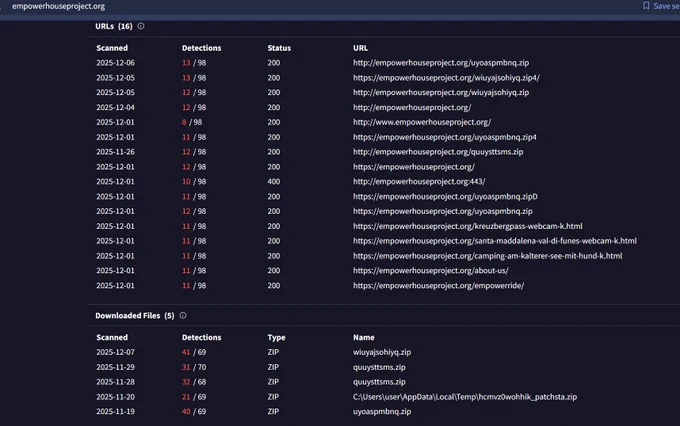Open http://empowerhouseproject.org/ root URL
The height and width of the screenshot is (426, 680).
(412, 107)
